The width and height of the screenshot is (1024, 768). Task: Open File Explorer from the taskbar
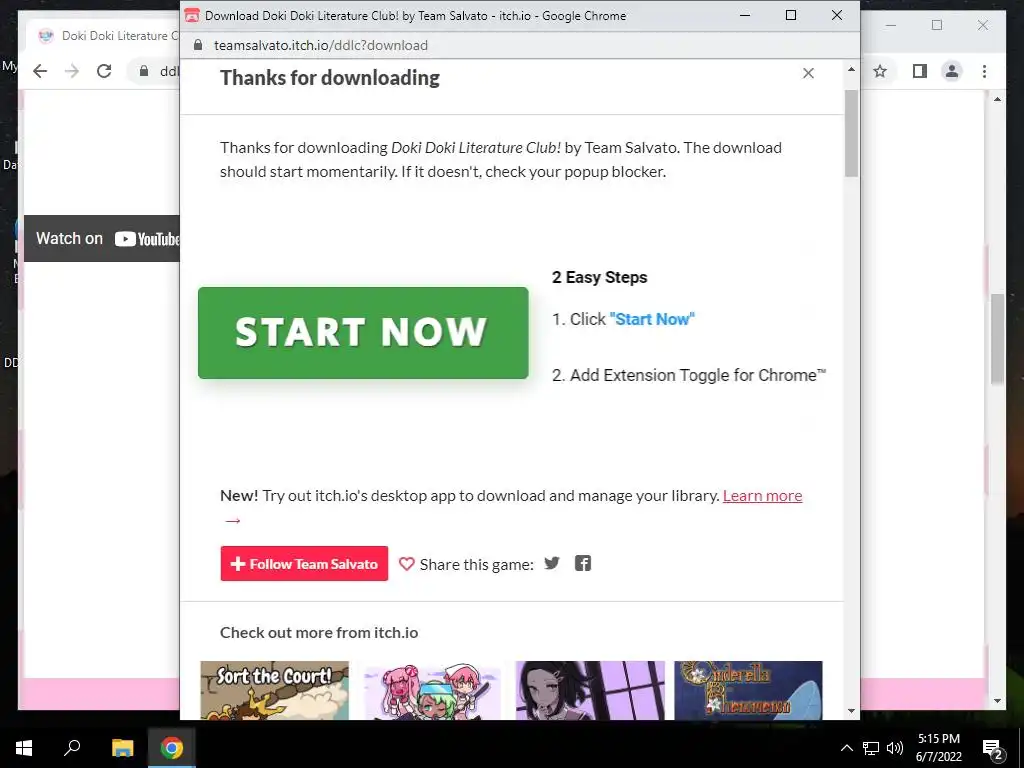point(122,748)
